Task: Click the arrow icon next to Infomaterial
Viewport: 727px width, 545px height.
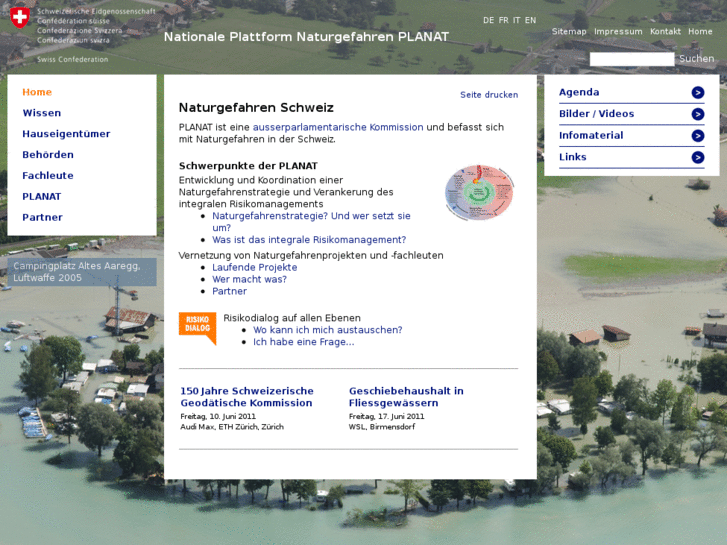Action: (x=698, y=136)
